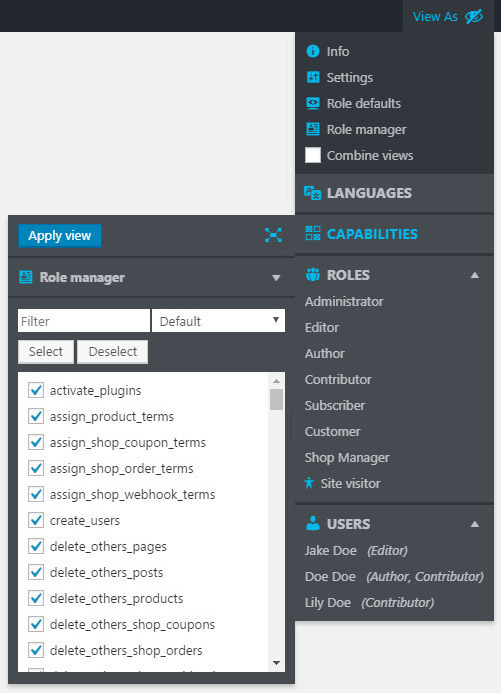Screen dimensions: 501x693
Task: View as user Lily Doe
Action: coord(369,602)
